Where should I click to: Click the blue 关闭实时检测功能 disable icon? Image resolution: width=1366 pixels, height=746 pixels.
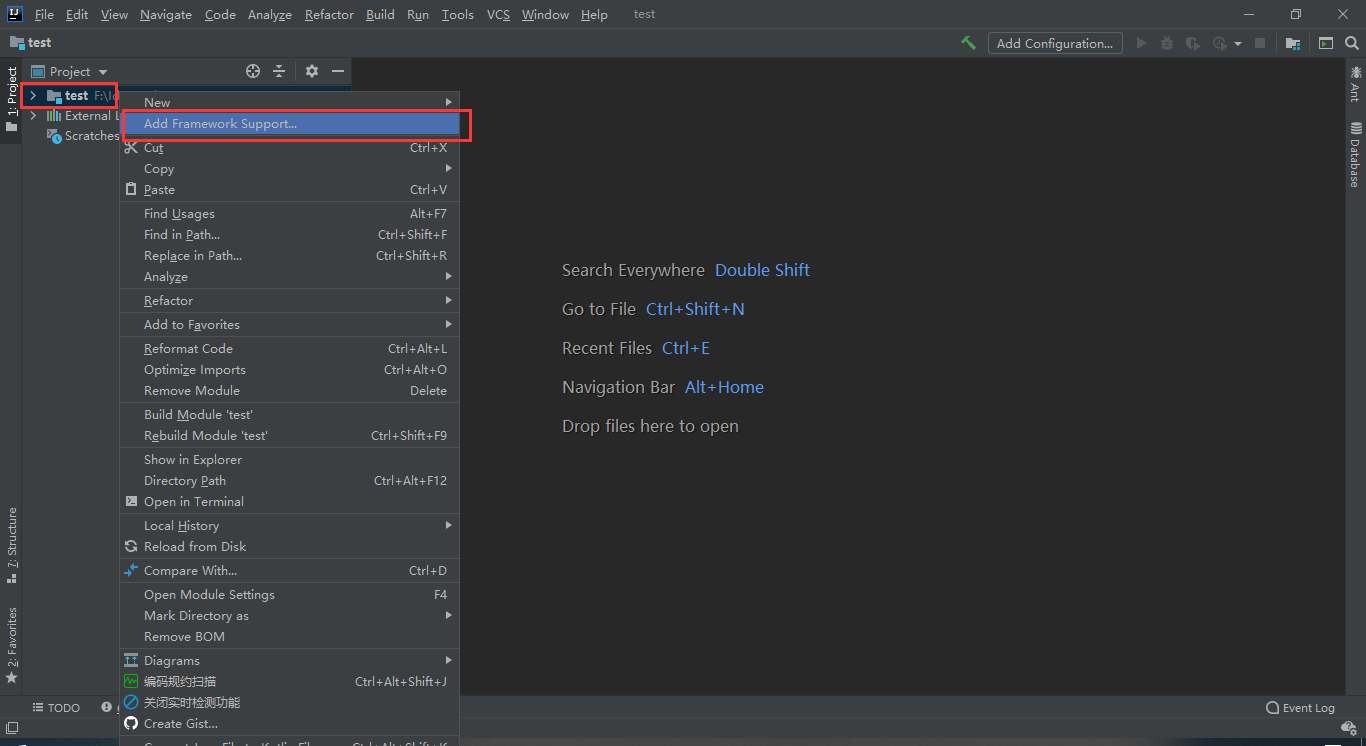click(131, 702)
